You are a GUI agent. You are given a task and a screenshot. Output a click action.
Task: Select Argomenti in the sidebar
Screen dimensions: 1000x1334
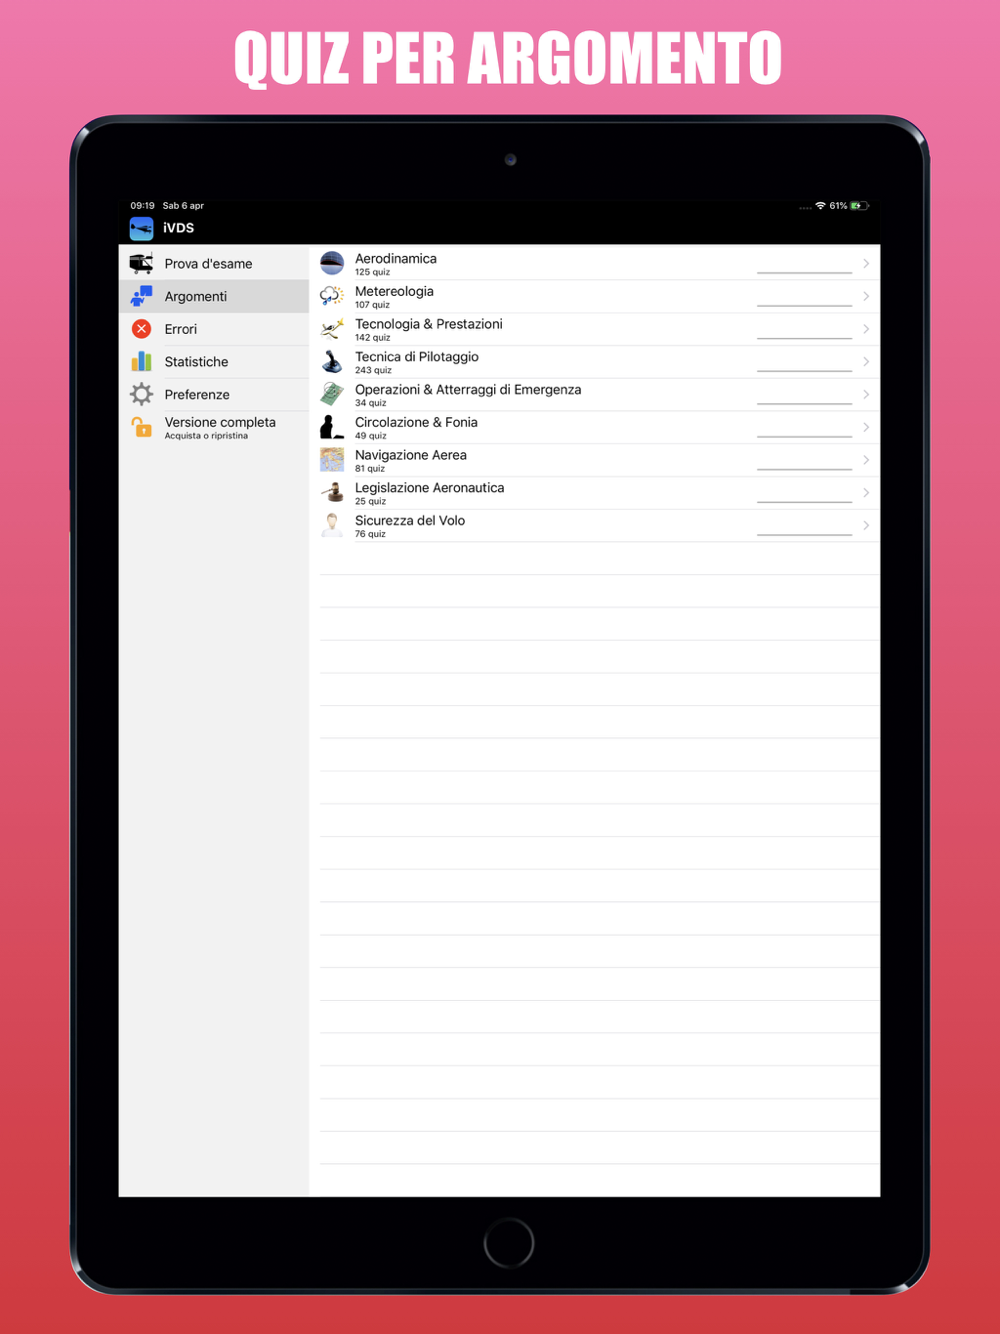click(214, 296)
